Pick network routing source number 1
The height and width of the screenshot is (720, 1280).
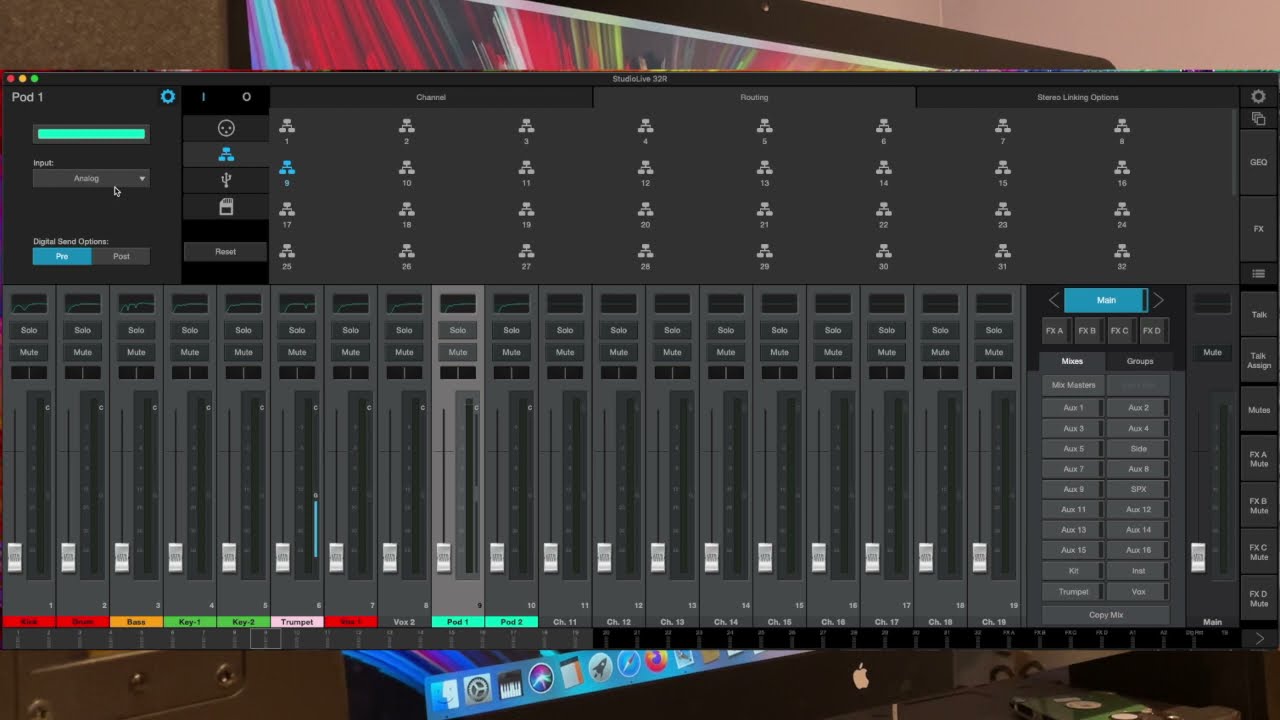(287, 132)
